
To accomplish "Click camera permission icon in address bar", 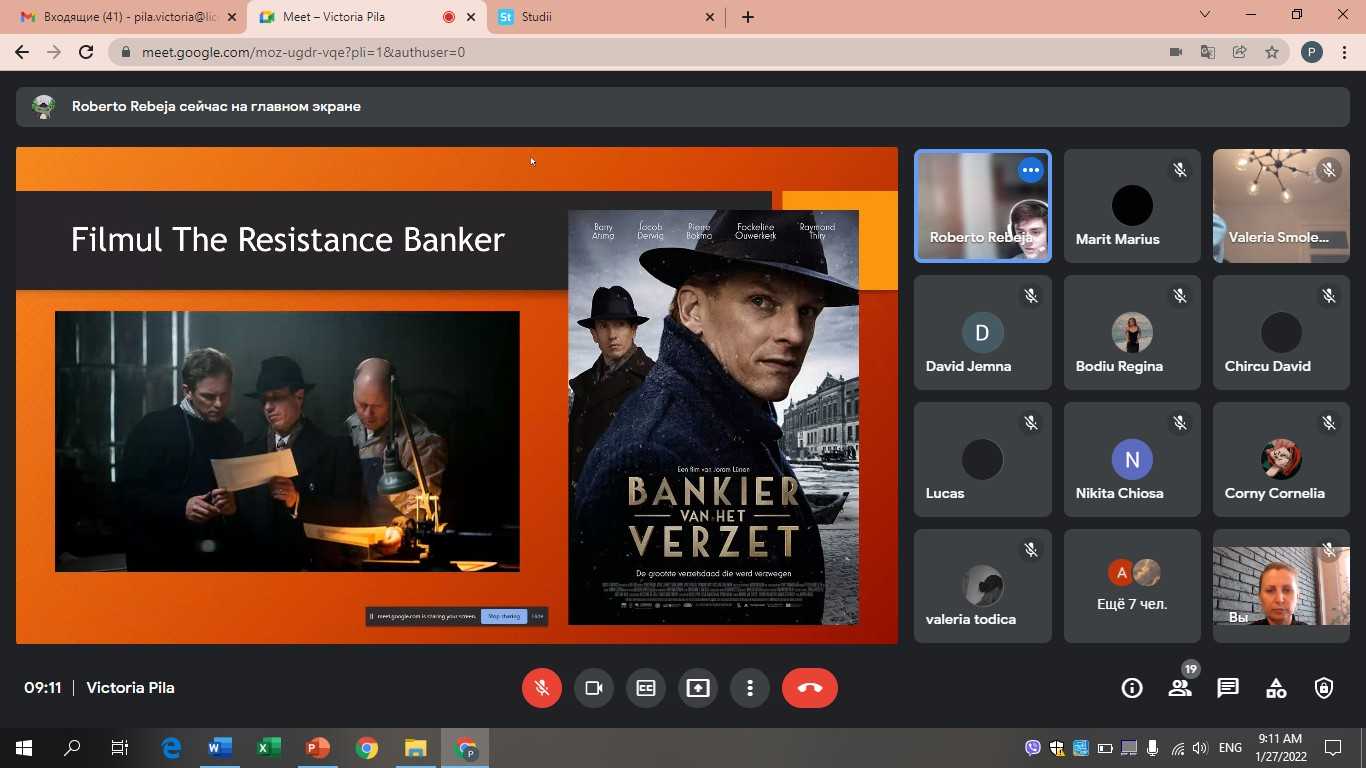I will click(1176, 52).
